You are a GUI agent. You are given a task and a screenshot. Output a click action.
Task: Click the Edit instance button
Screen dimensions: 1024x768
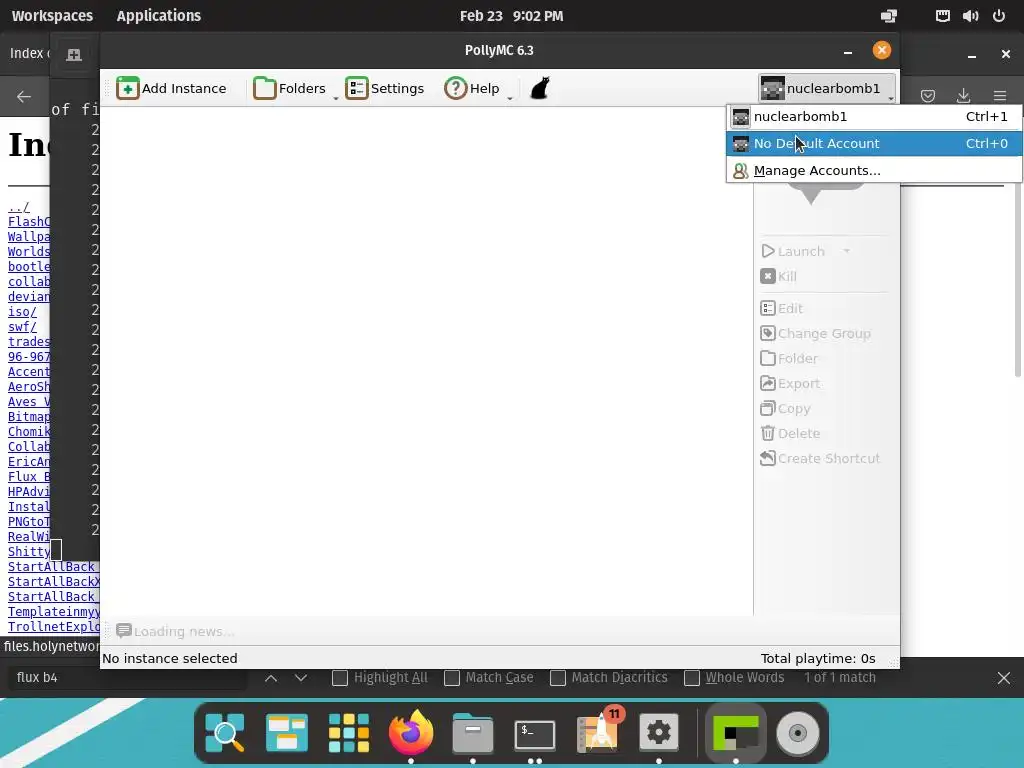pos(782,308)
